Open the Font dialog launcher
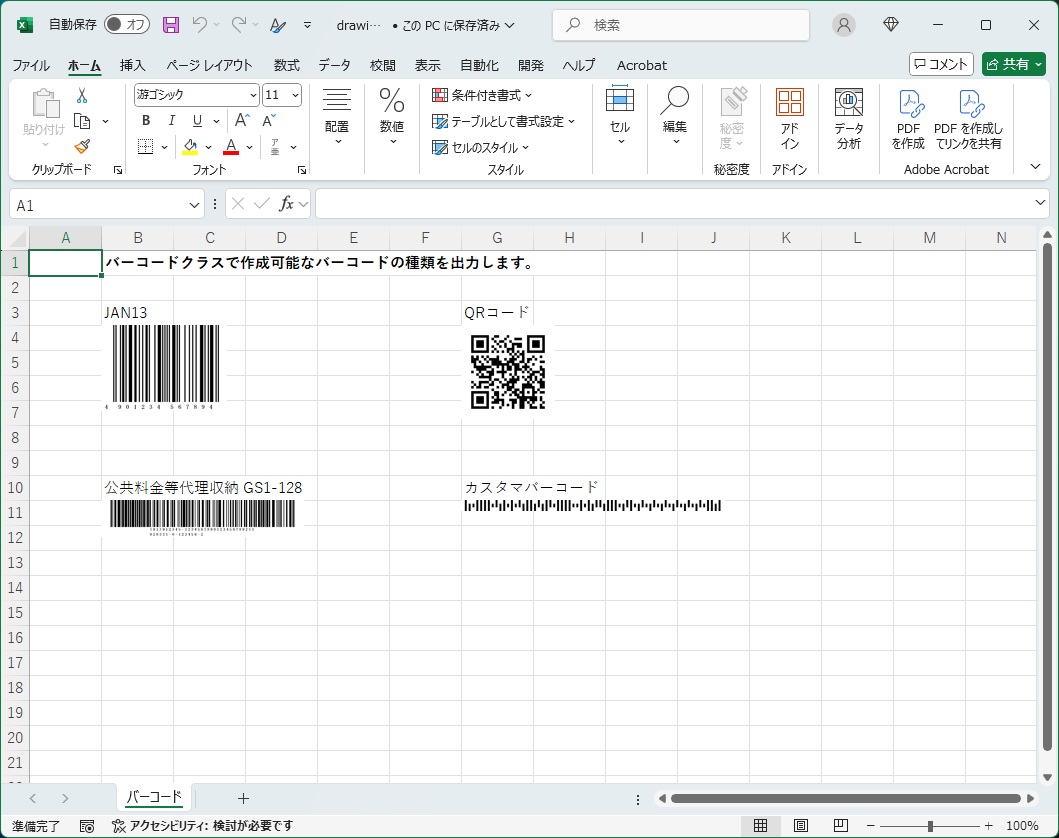Viewport: 1059px width, 838px height. tap(302, 170)
